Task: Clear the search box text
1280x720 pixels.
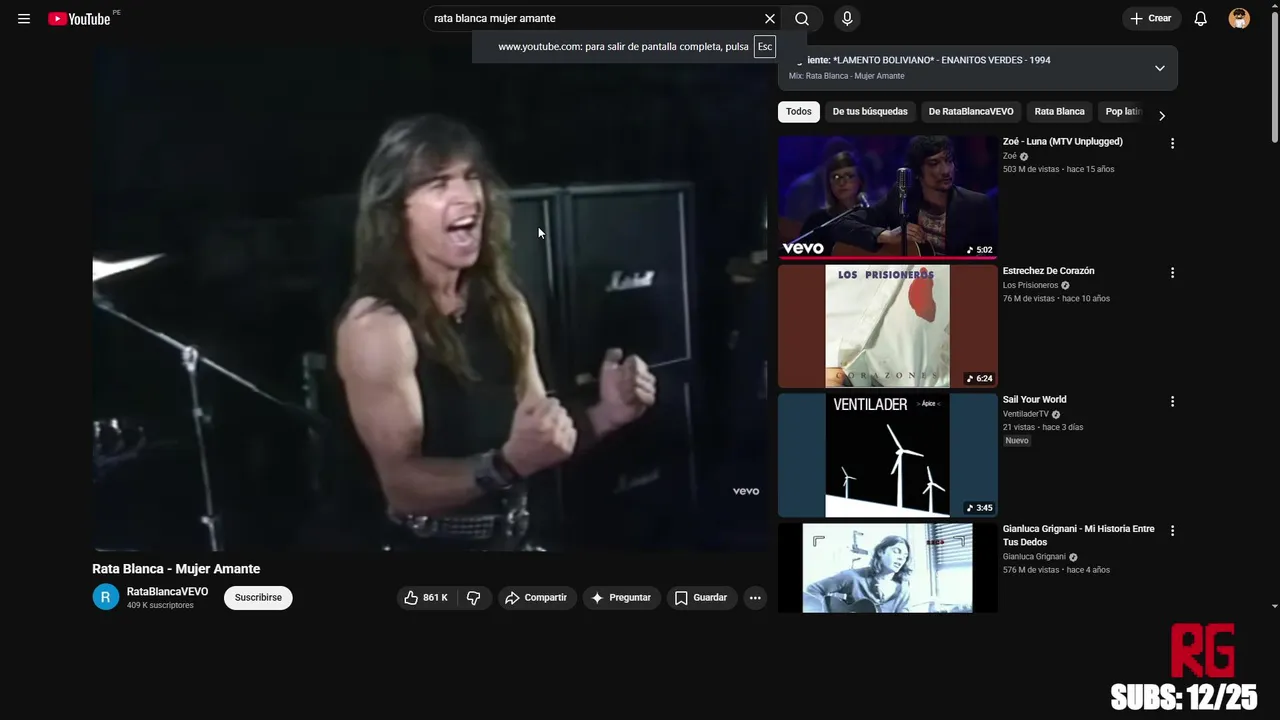Action: [770, 19]
